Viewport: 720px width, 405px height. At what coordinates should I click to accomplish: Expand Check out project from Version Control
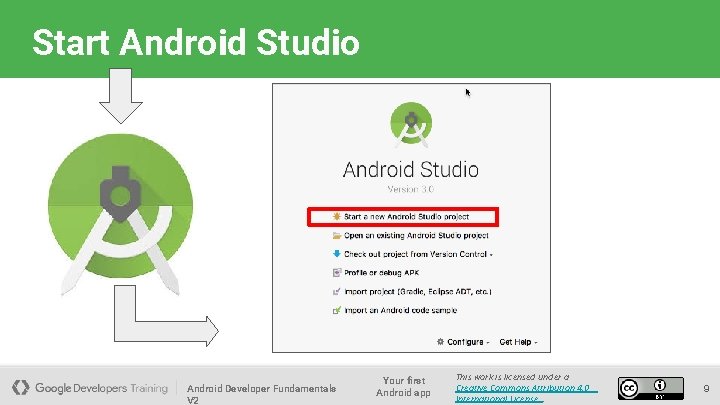click(x=418, y=254)
